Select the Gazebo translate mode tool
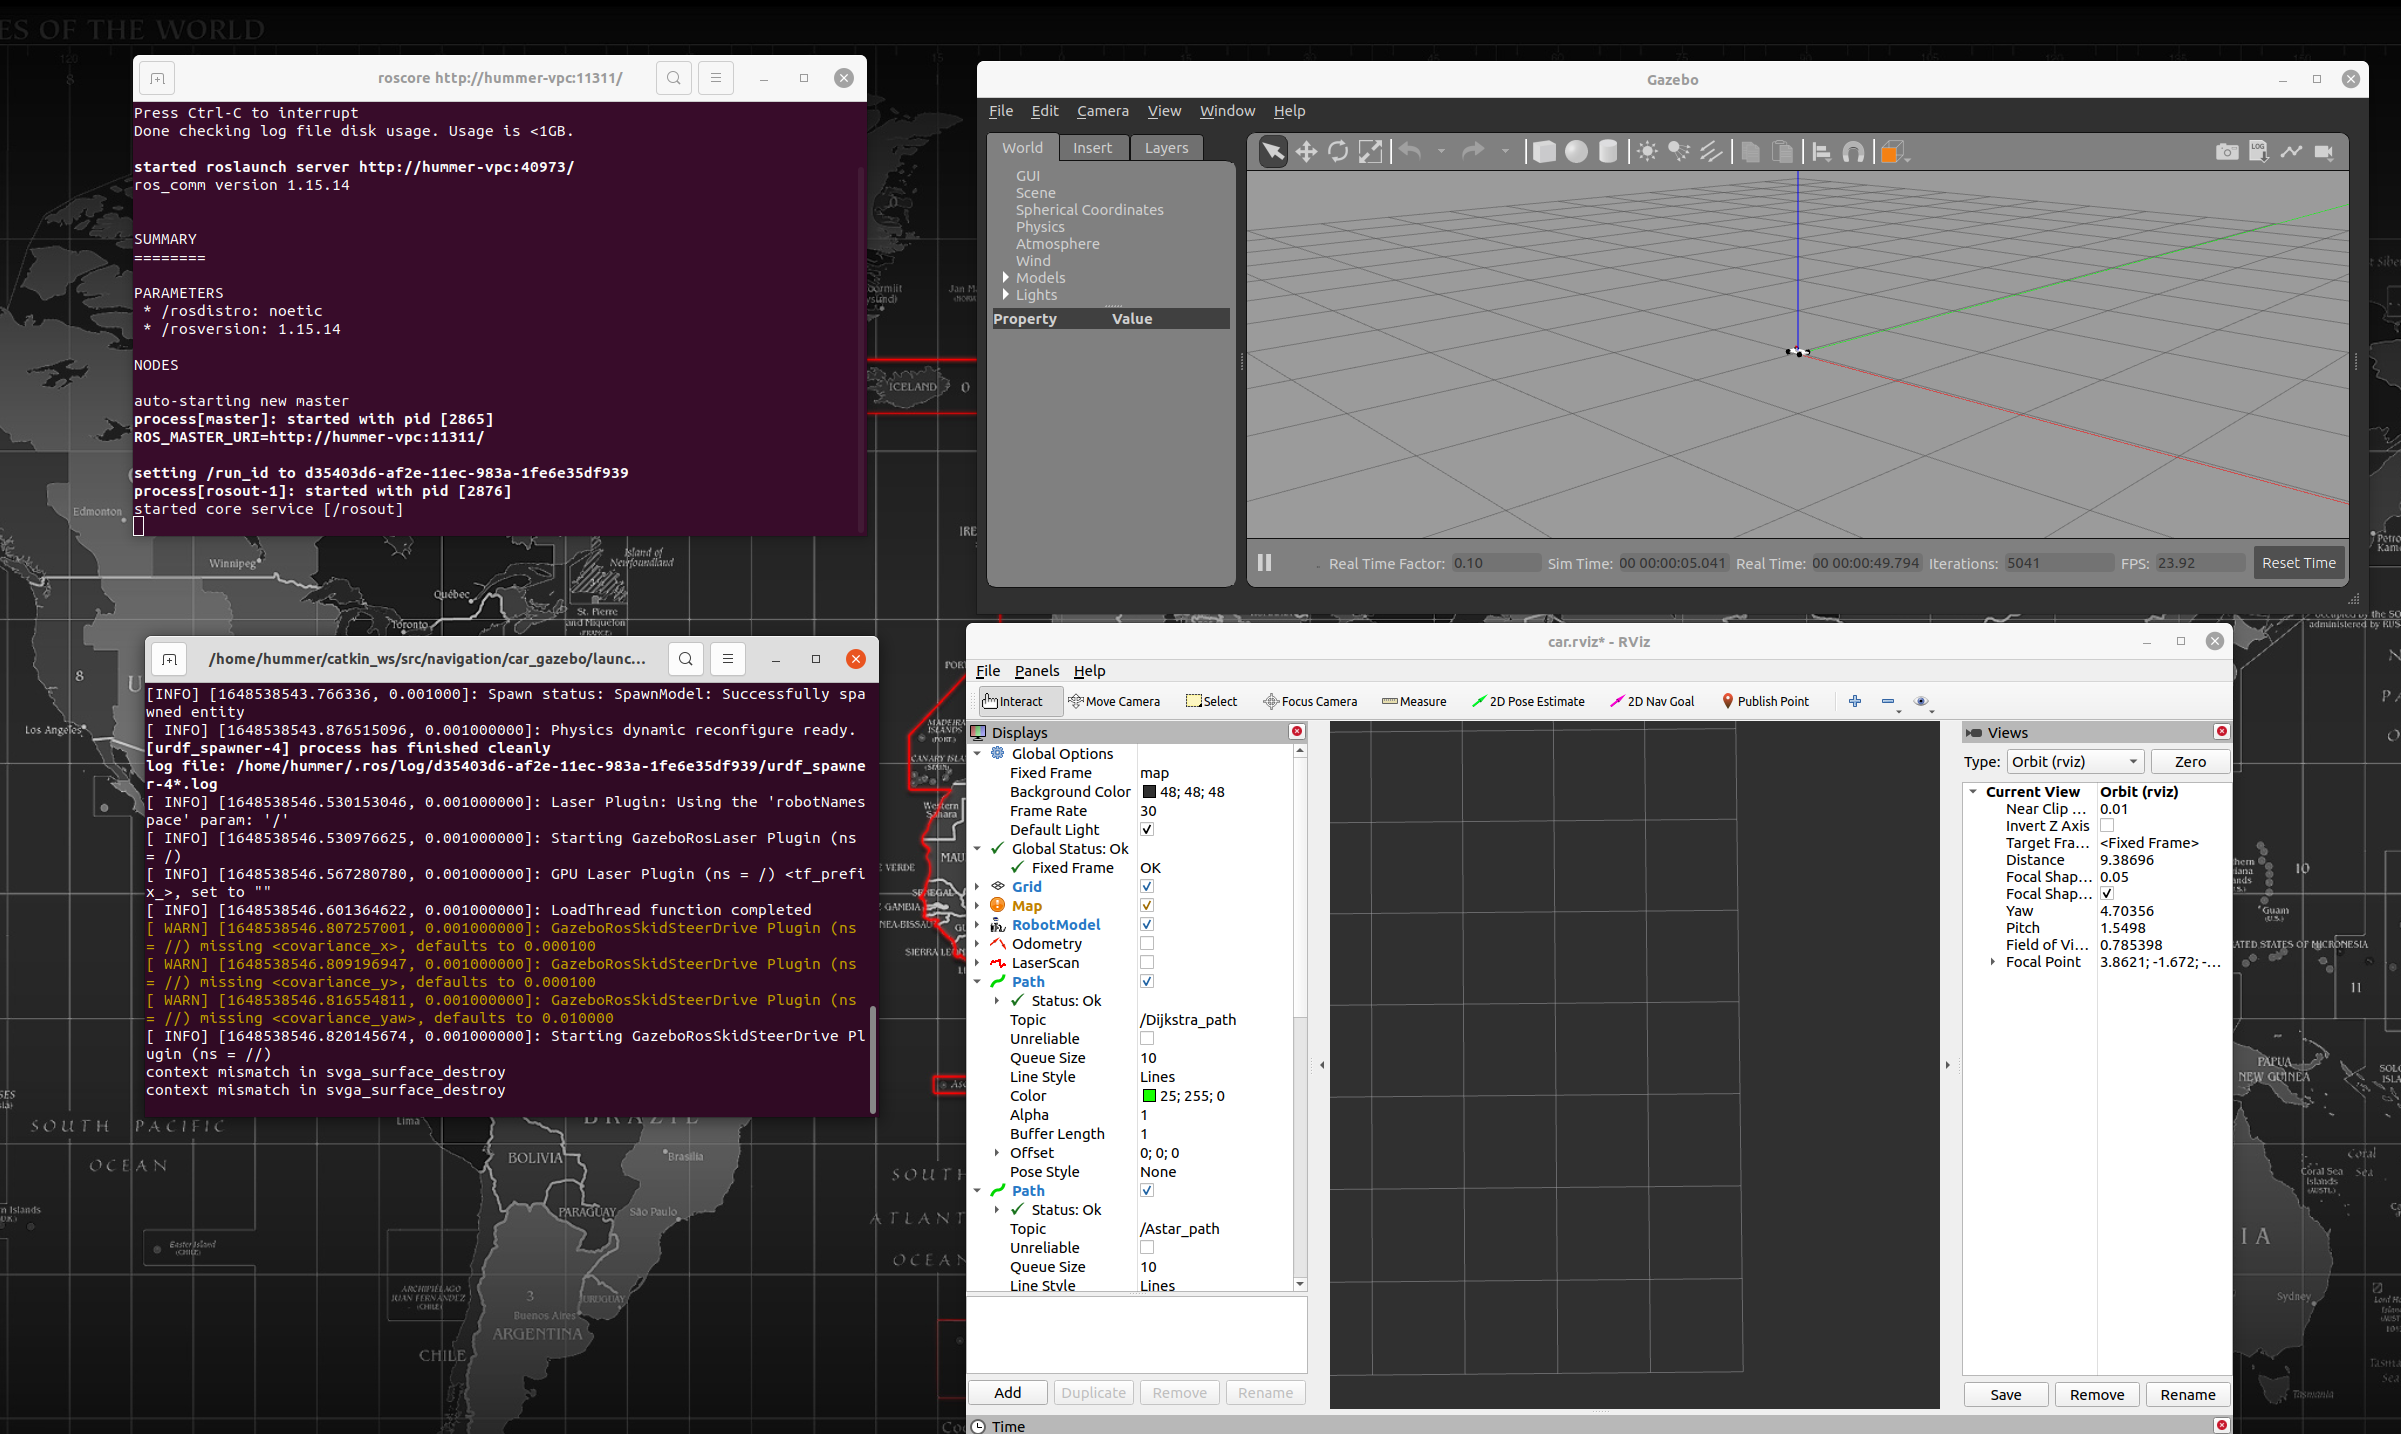This screenshot has height=1434, width=2401. [1305, 152]
